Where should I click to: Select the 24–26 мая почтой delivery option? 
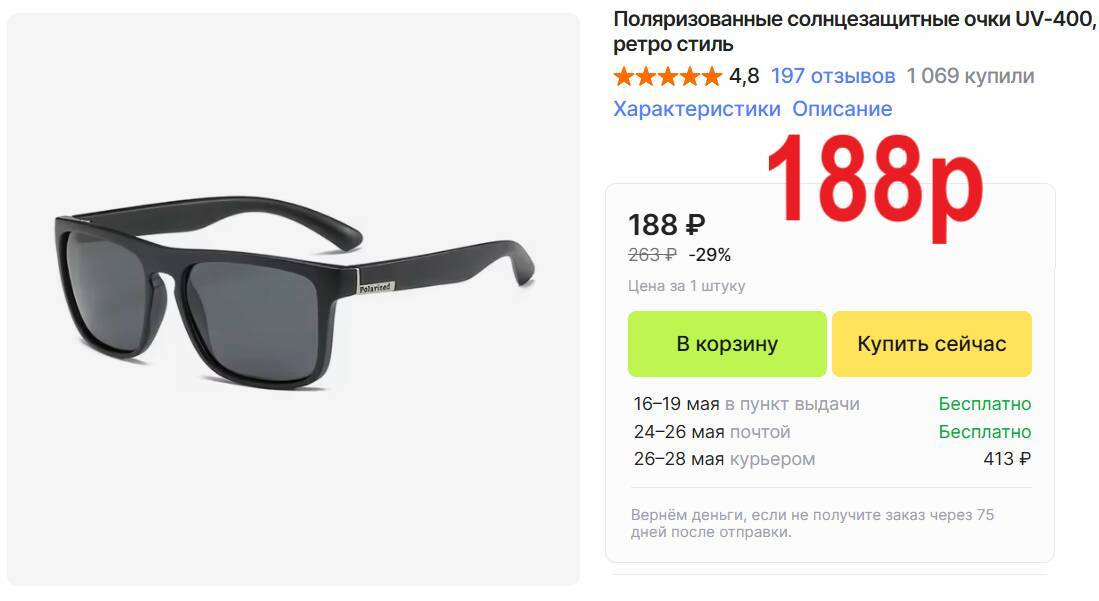point(832,431)
